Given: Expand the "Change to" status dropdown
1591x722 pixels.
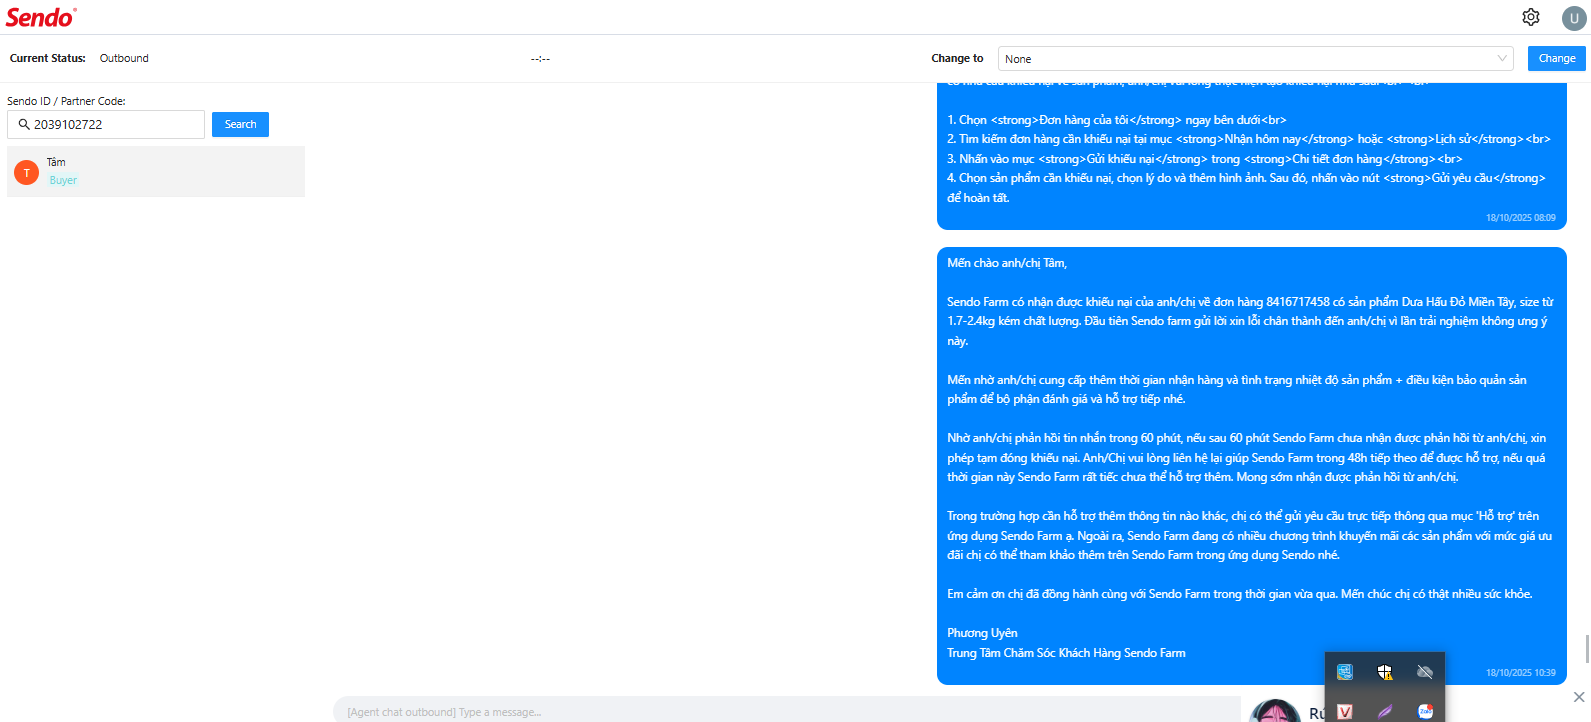Looking at the screenshot, I should click(x=1256, y=59).
